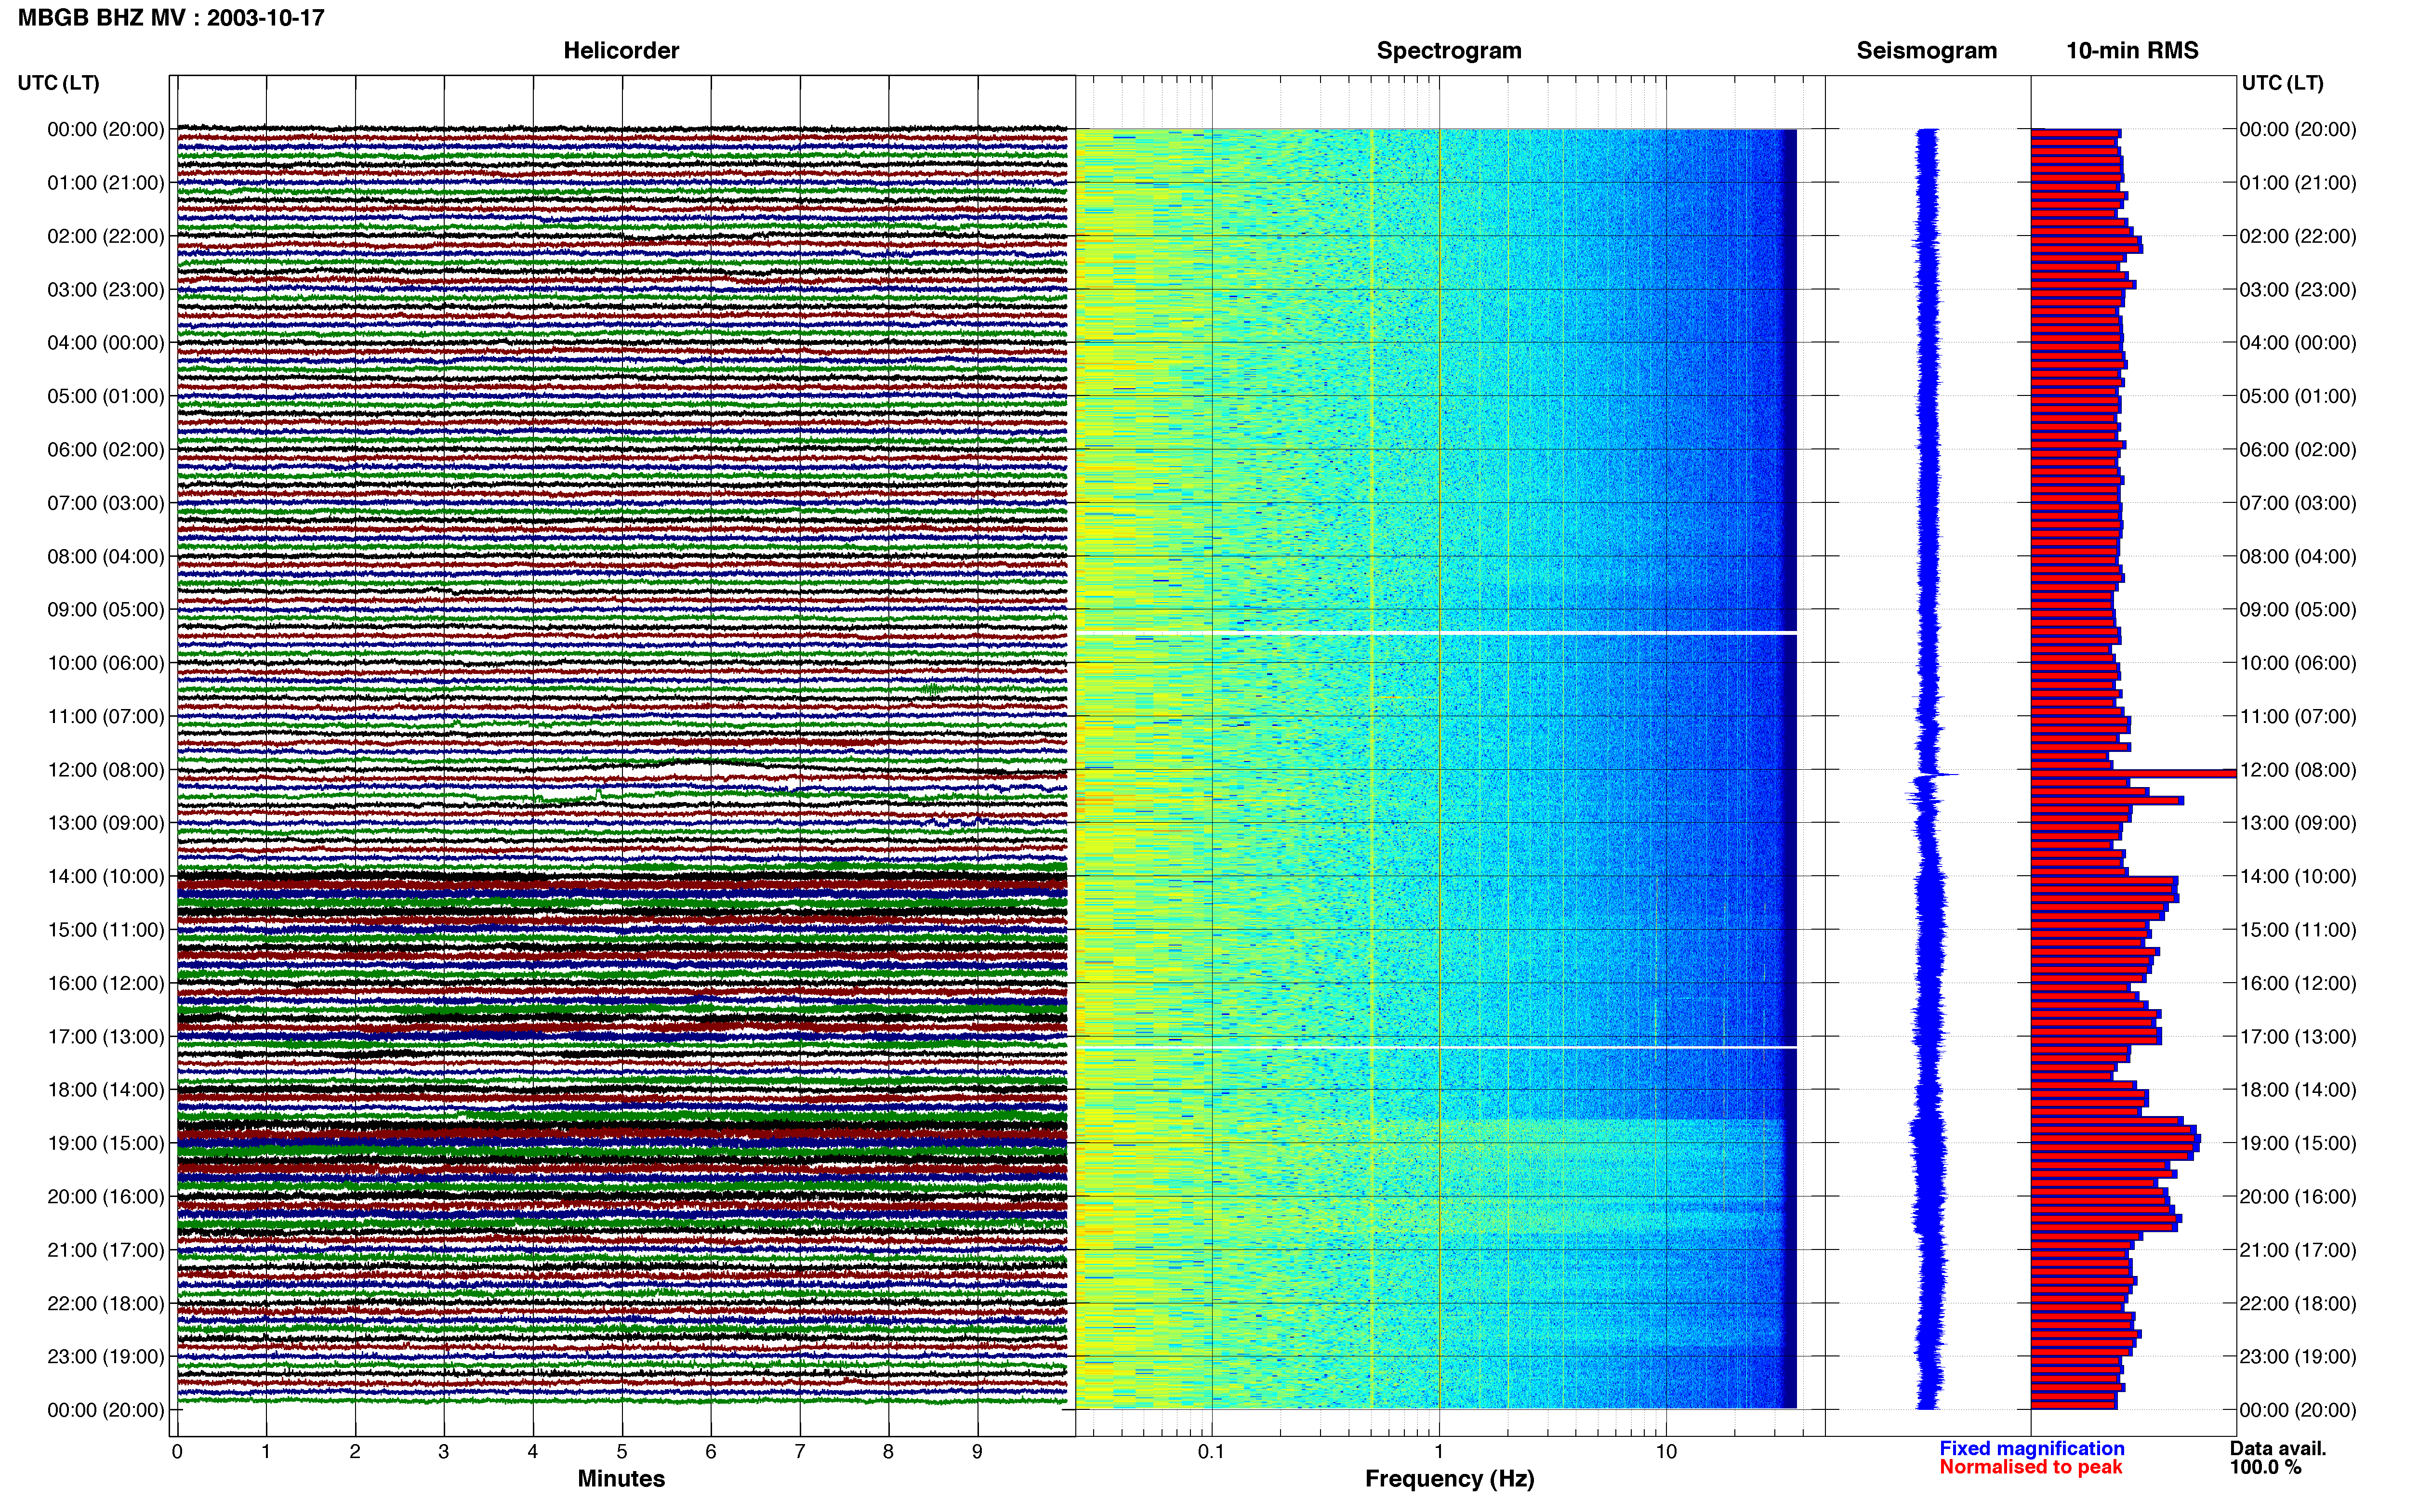The height and width of the screenshot is (1512, 2418).
Task: Click the '100.0 %' data availability value
Action: click(x=2265, y=1467)
